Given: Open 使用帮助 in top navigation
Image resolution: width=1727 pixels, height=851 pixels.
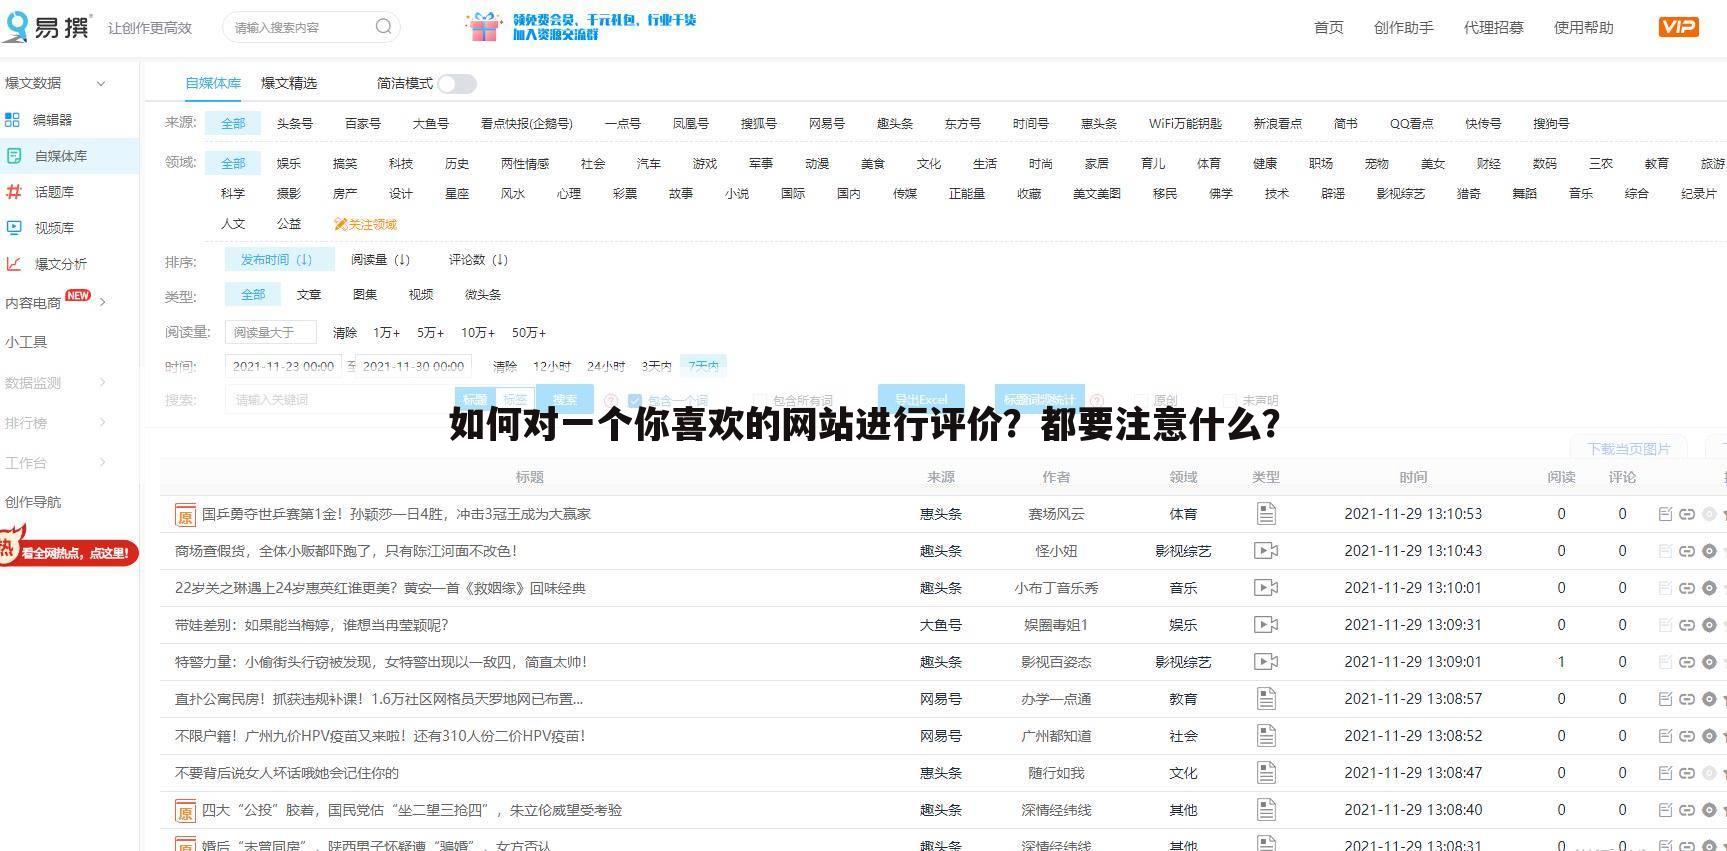Looking at the screenshot, I should [x=1584, y=28].
